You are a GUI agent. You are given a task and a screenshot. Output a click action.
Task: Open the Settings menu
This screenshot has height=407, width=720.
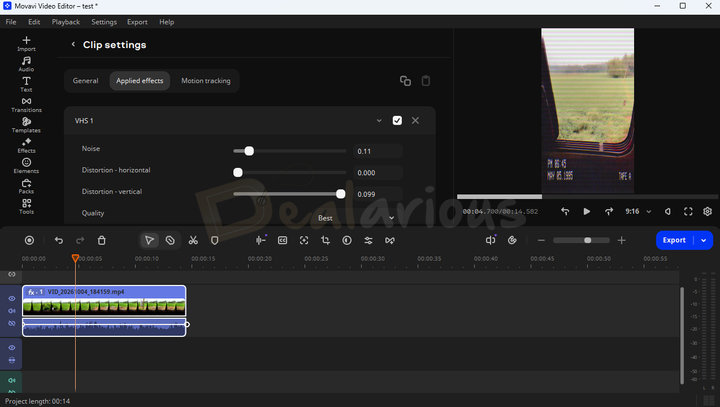point(104,22)
